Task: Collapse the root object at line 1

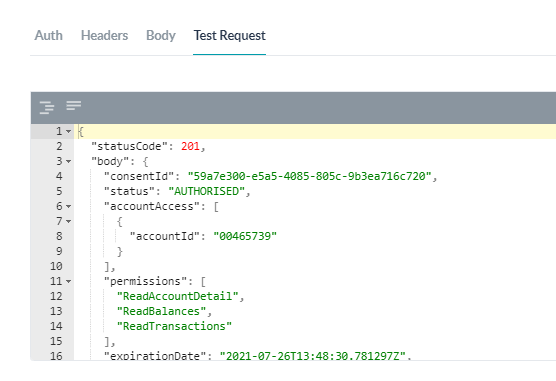Action: [x=68, y=132]
